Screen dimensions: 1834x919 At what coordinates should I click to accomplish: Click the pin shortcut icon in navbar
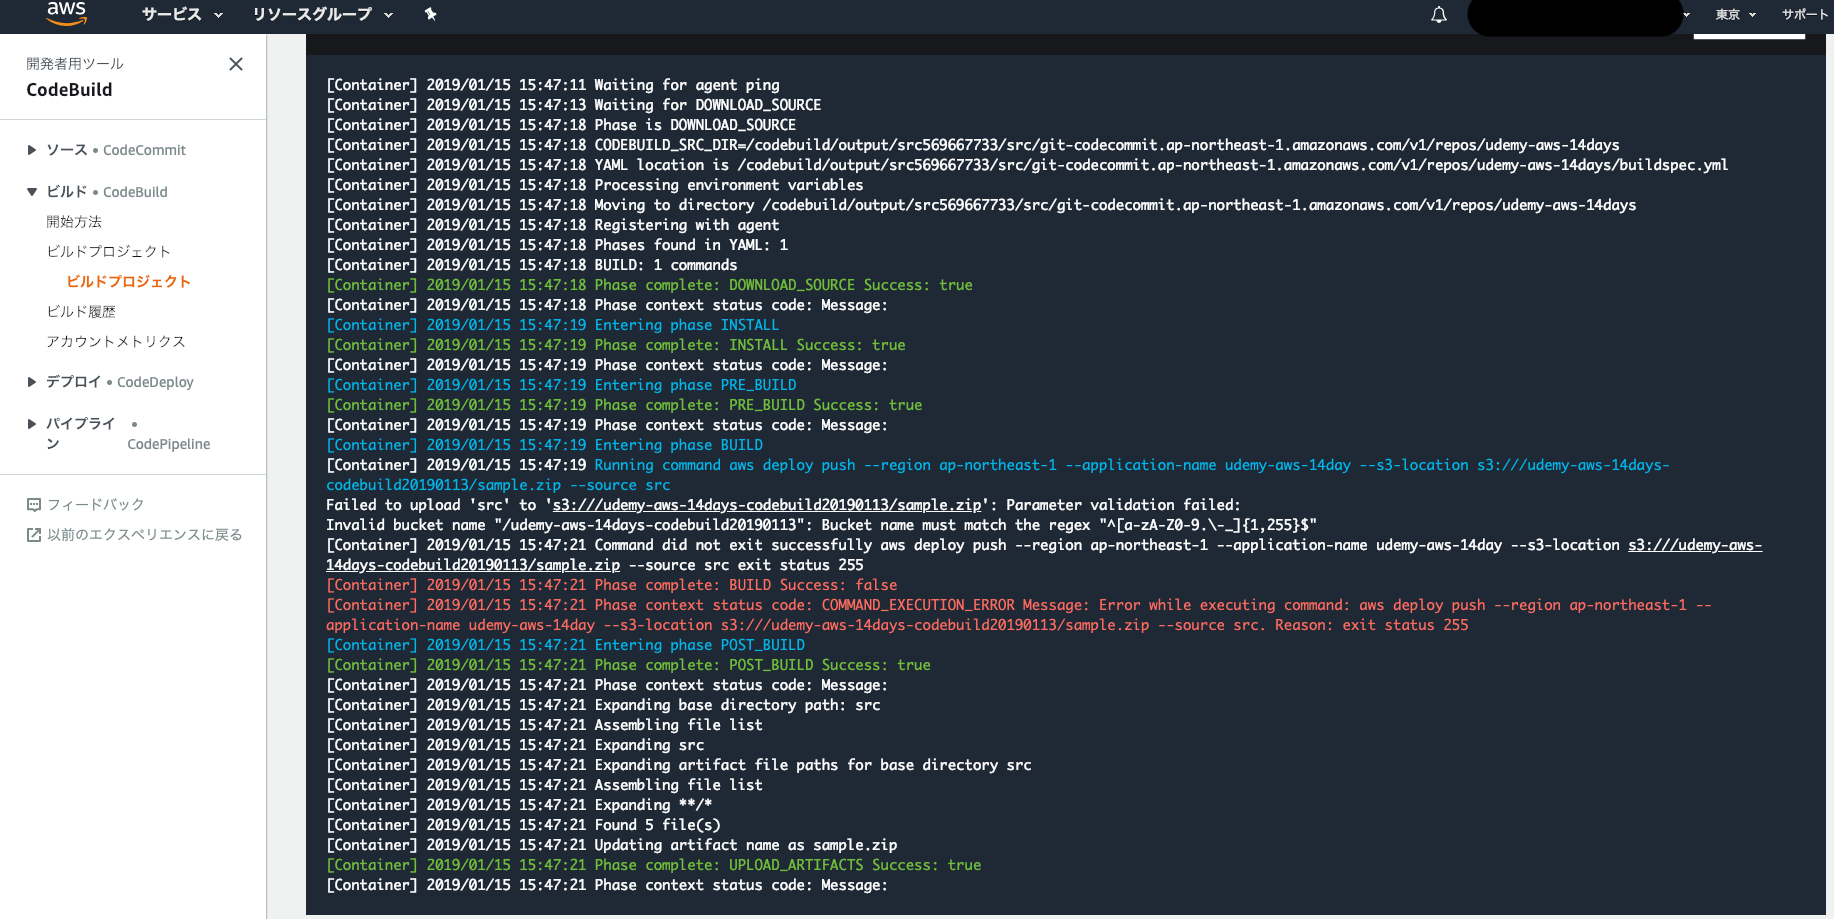pos(430,14)
